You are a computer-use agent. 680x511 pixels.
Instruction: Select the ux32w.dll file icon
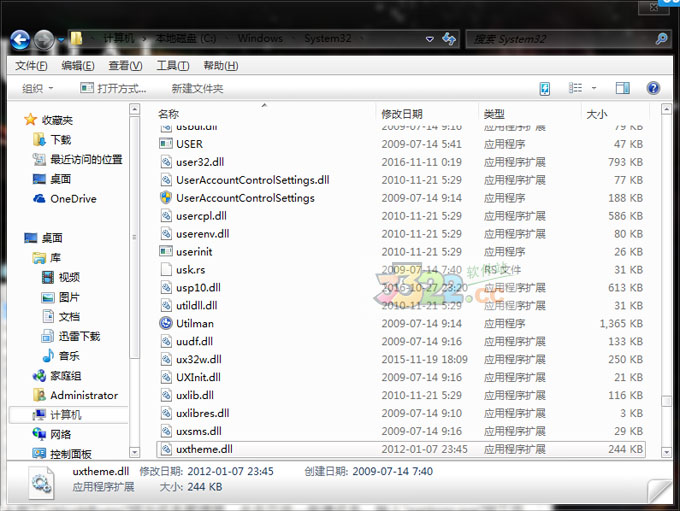(166, 359)
